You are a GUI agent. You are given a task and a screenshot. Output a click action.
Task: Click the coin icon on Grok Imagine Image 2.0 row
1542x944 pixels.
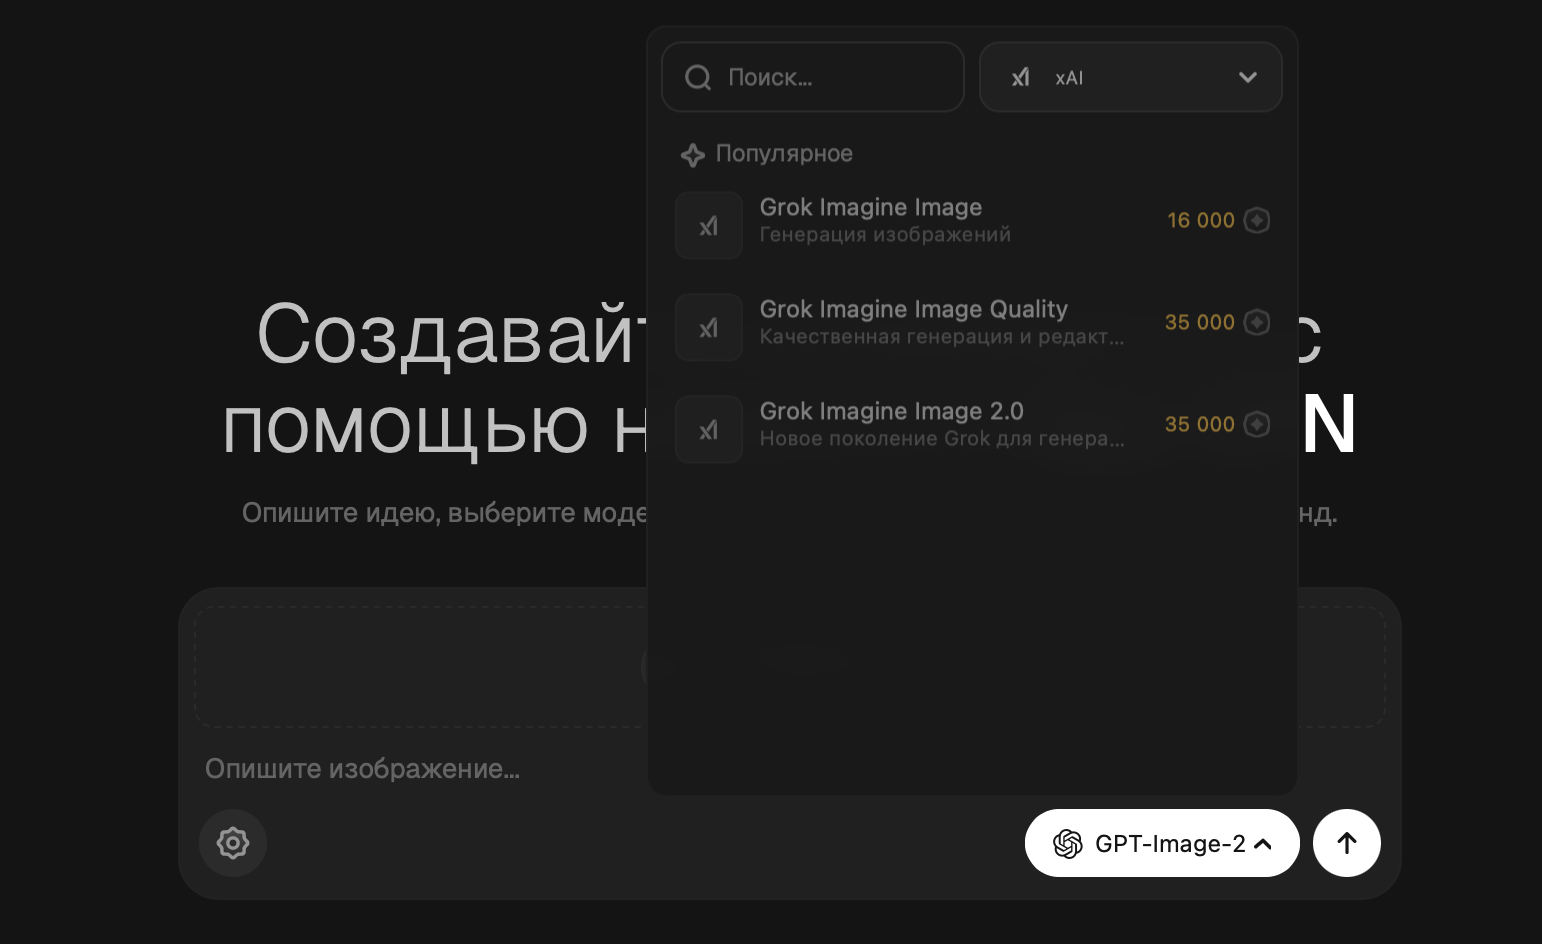1257,424
